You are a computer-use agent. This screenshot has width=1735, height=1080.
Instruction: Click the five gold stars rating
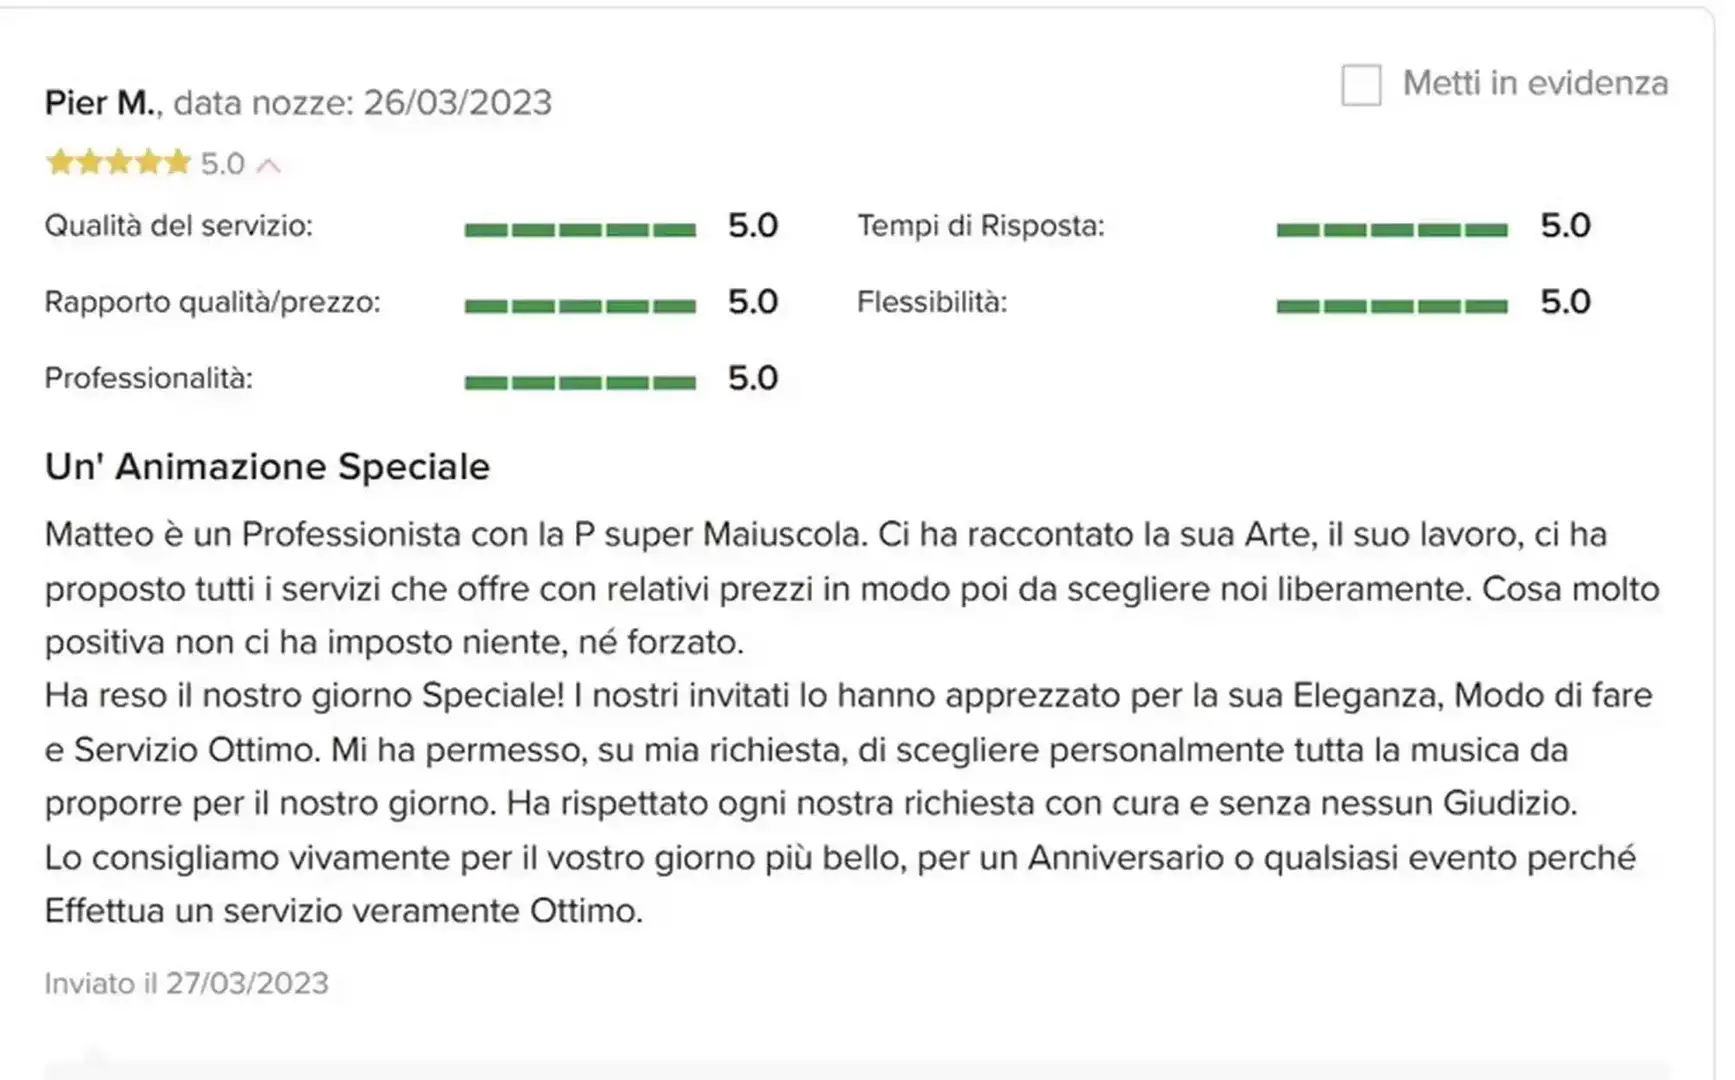coord(118,162)
